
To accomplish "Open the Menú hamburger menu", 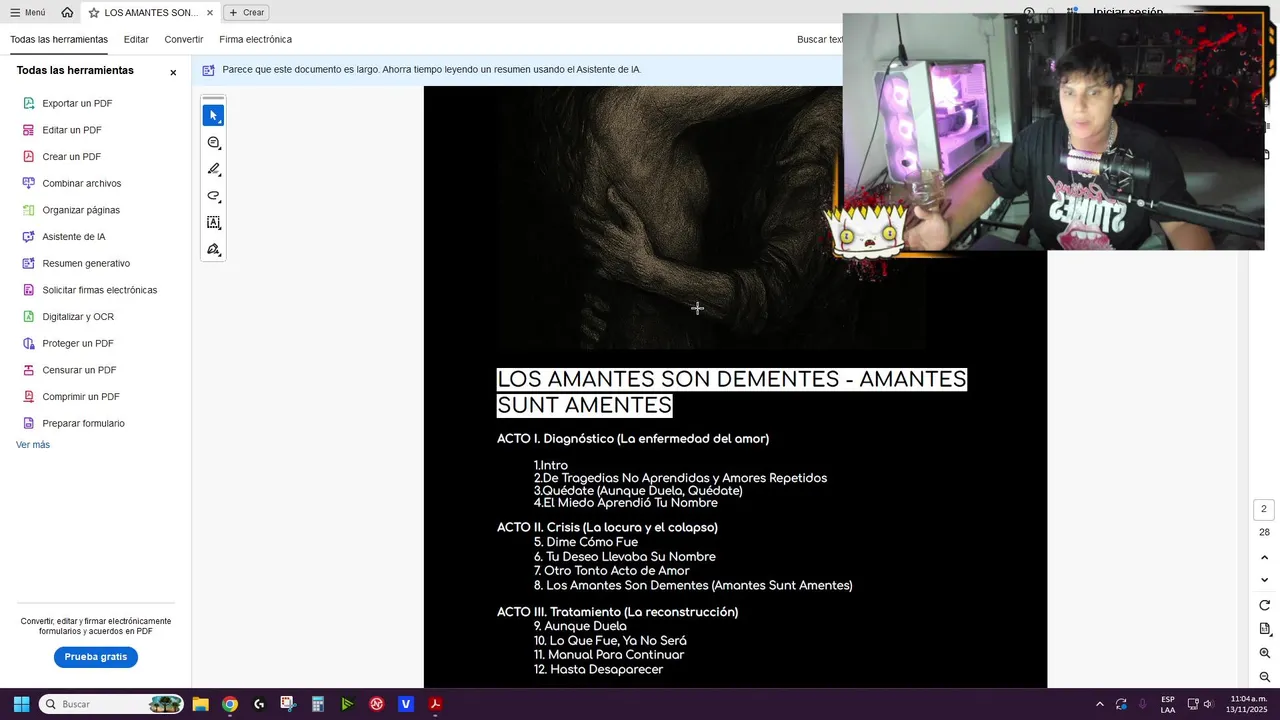I will point(27,12).
